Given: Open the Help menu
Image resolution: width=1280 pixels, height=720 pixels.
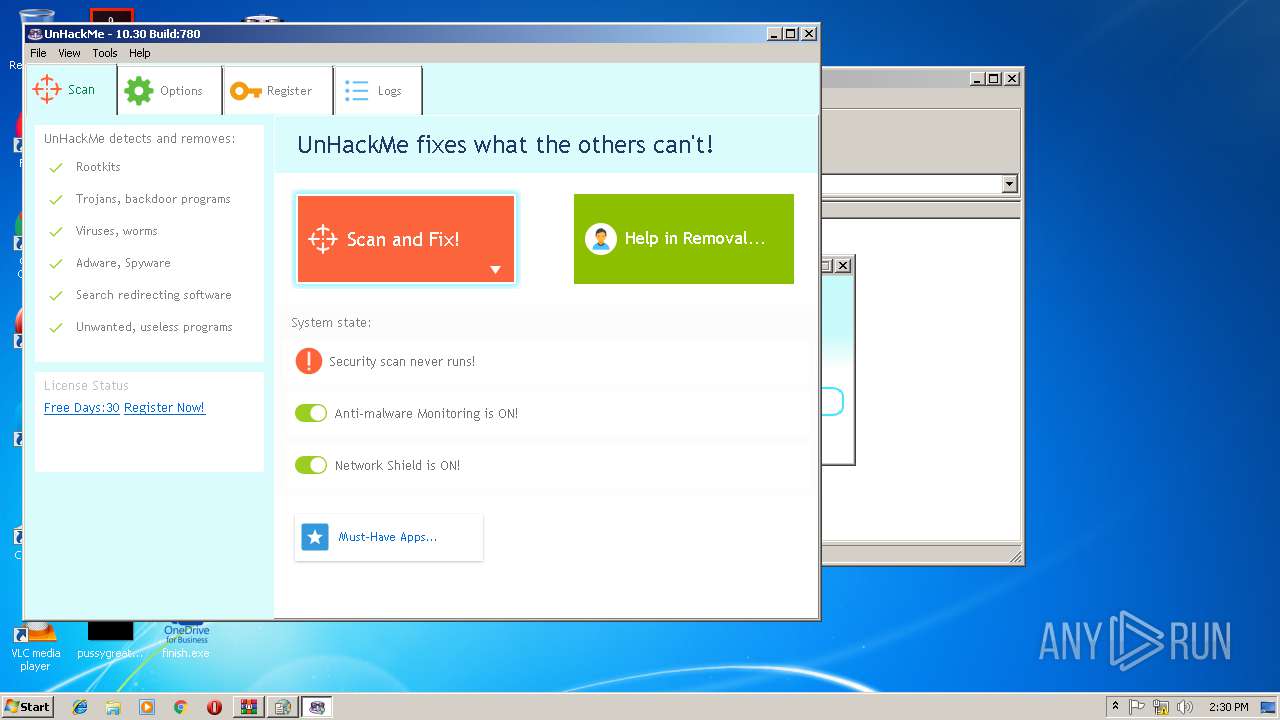Looking at the screenshot, I should (x=140, y=53).
